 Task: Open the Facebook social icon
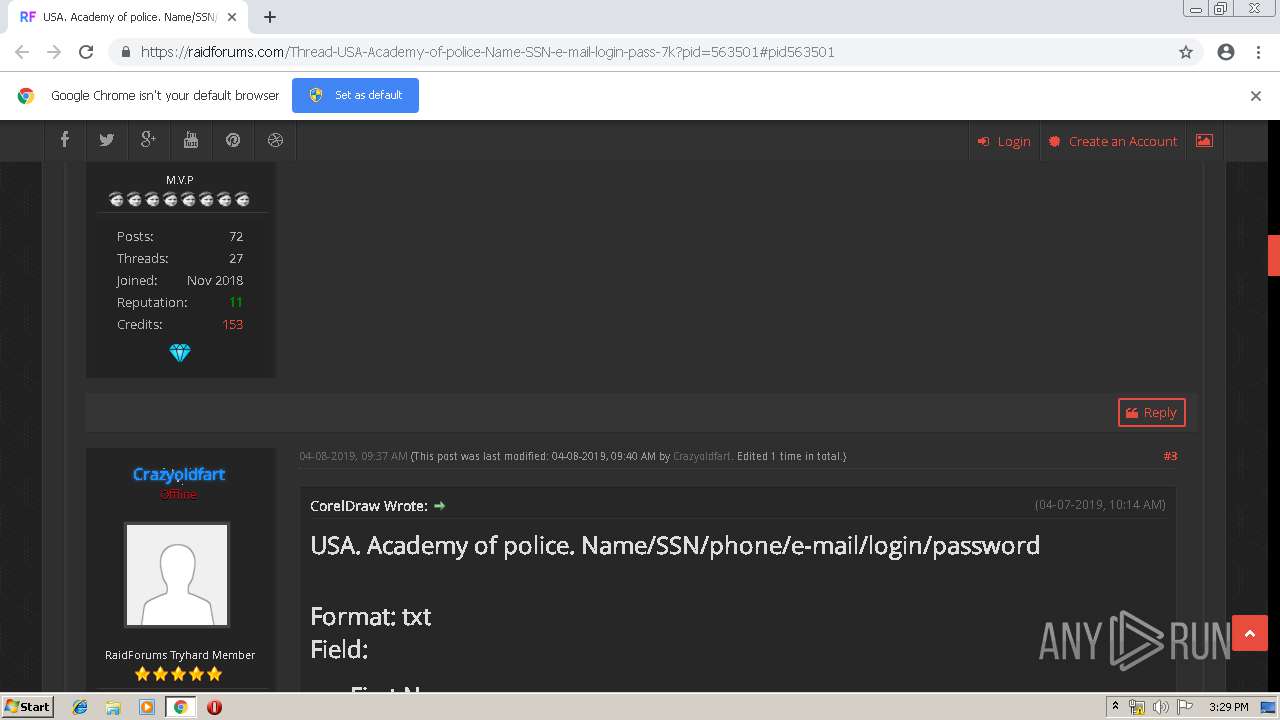[64, 140]
